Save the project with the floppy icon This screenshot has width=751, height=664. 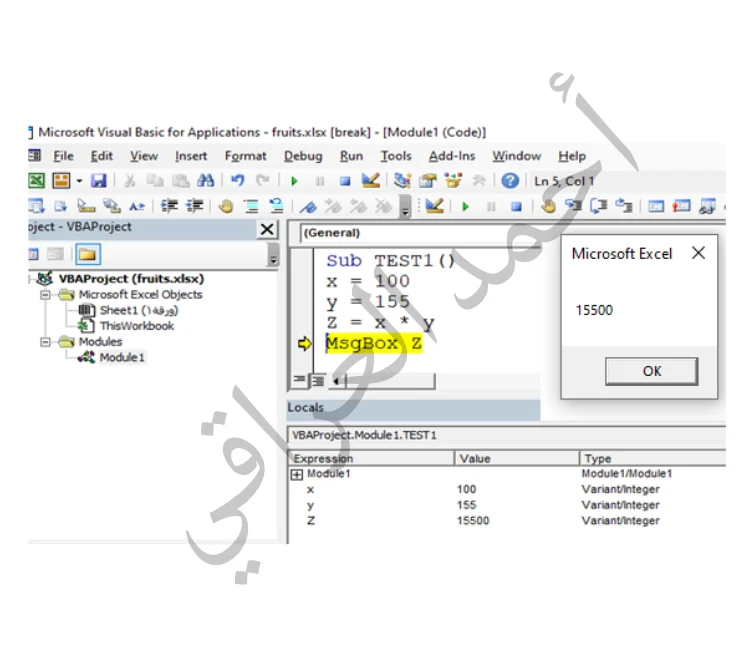tap(99, 181)
